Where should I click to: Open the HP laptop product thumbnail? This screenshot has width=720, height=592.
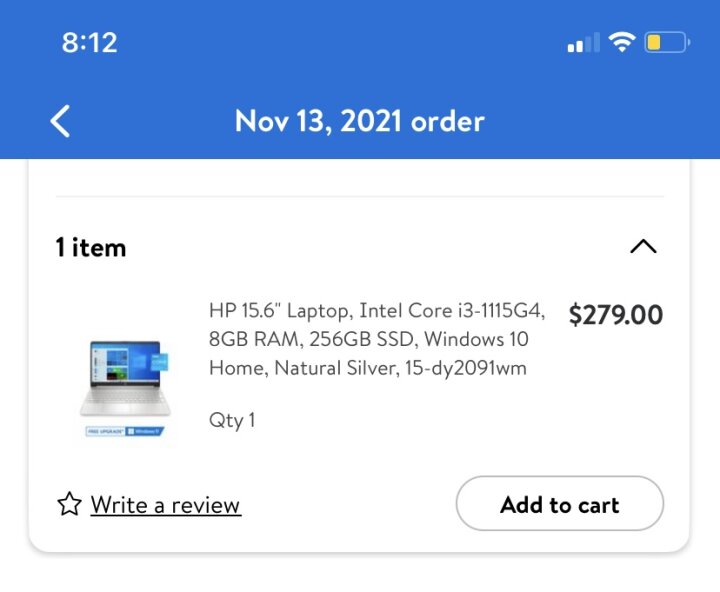click(x=125, y=388)
